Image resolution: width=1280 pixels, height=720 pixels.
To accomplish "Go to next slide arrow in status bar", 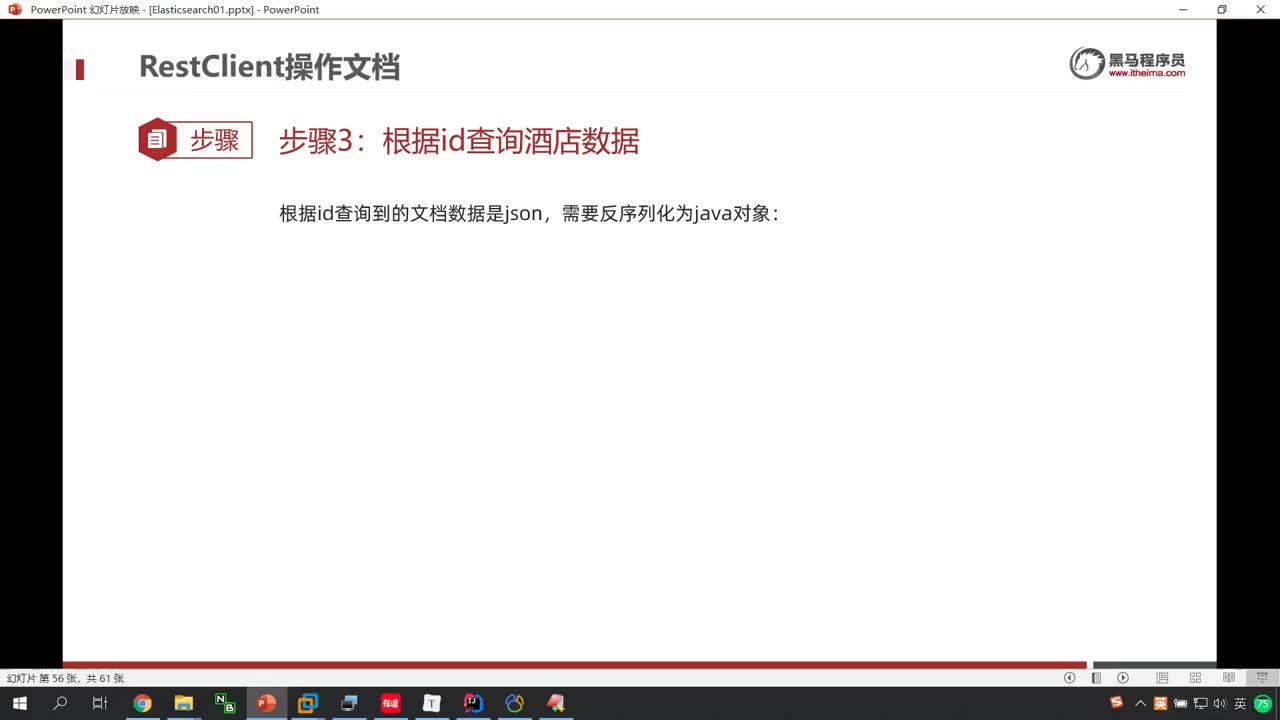I will (x=1123, y=678).
